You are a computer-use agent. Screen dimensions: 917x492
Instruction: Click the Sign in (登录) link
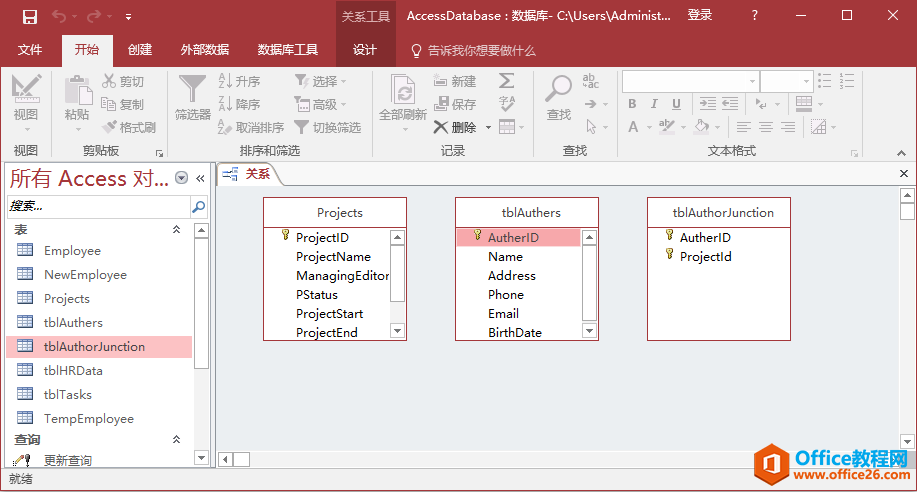point(700,16)
